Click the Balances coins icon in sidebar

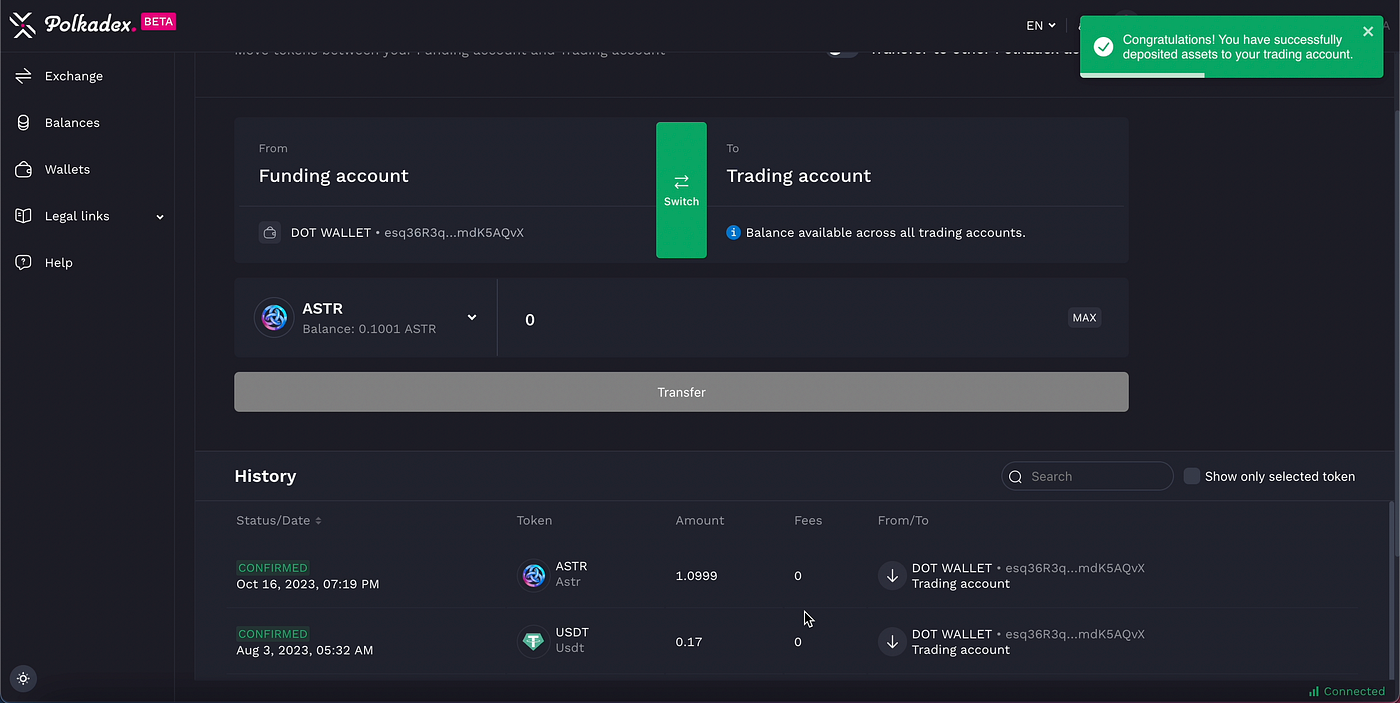pyautogui.click(x=24, y=123)
